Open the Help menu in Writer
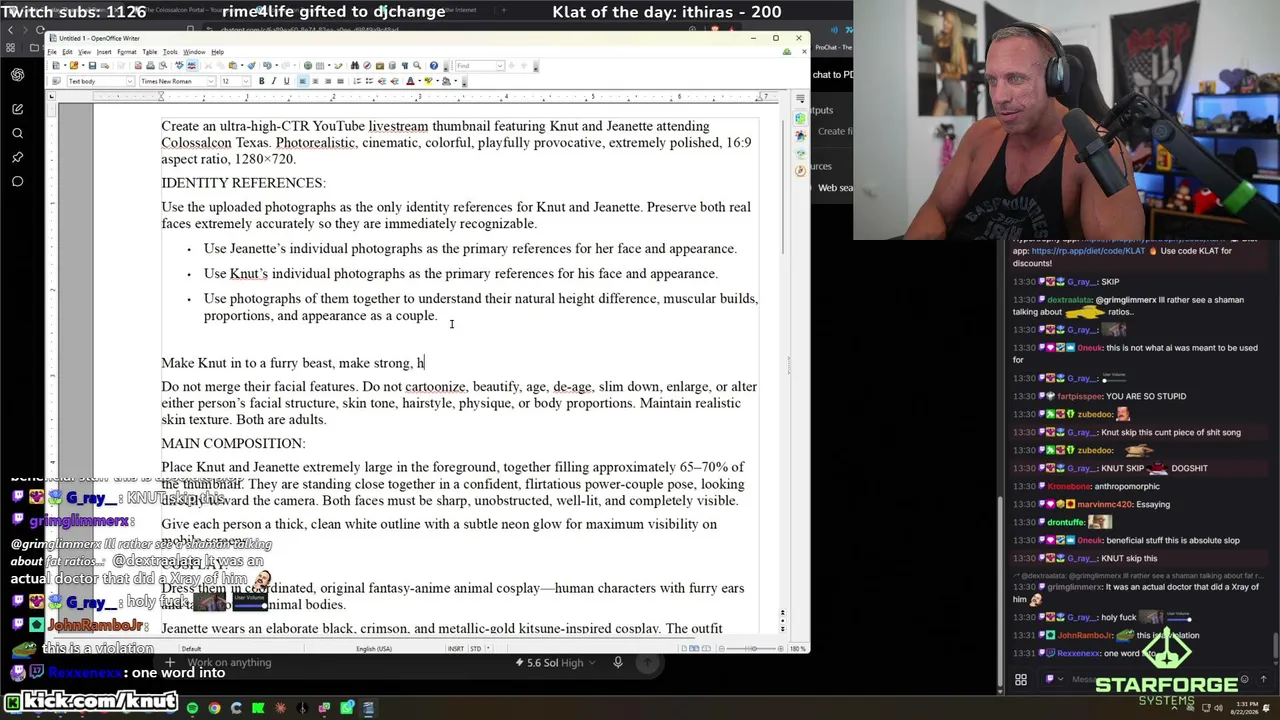 pyautogui.click(x=217, y=52)
